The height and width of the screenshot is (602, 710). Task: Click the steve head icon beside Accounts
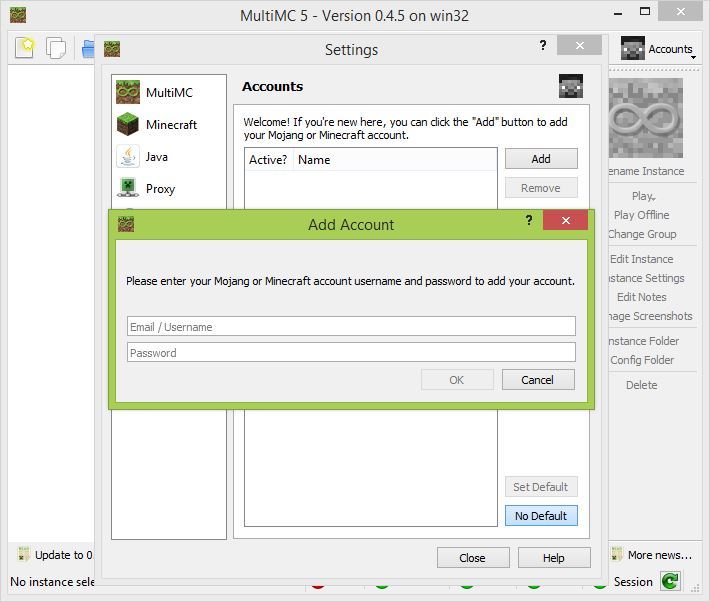pos(633,48)
